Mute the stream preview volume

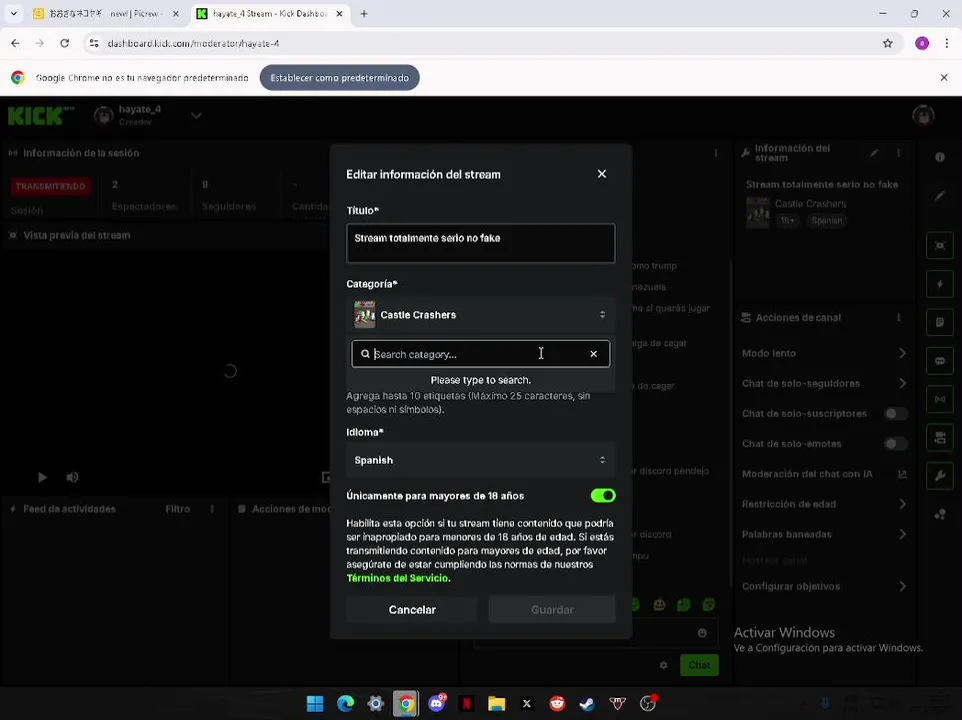pyautogui.click(x=72, y=477)
